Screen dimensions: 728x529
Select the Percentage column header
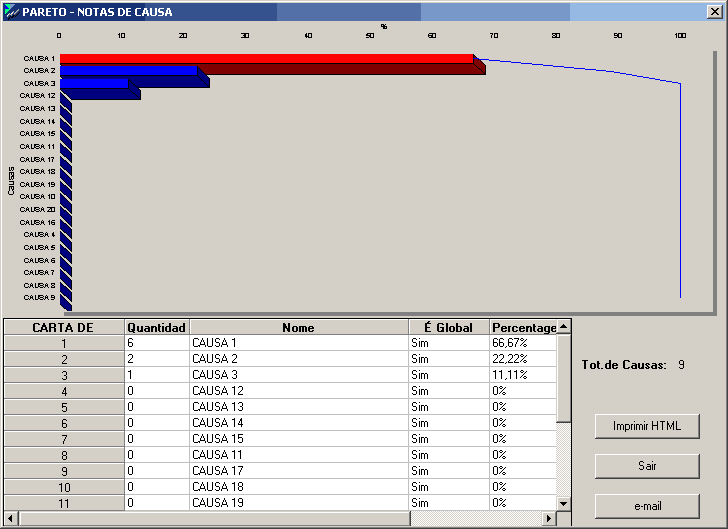[x=523, y=327]
